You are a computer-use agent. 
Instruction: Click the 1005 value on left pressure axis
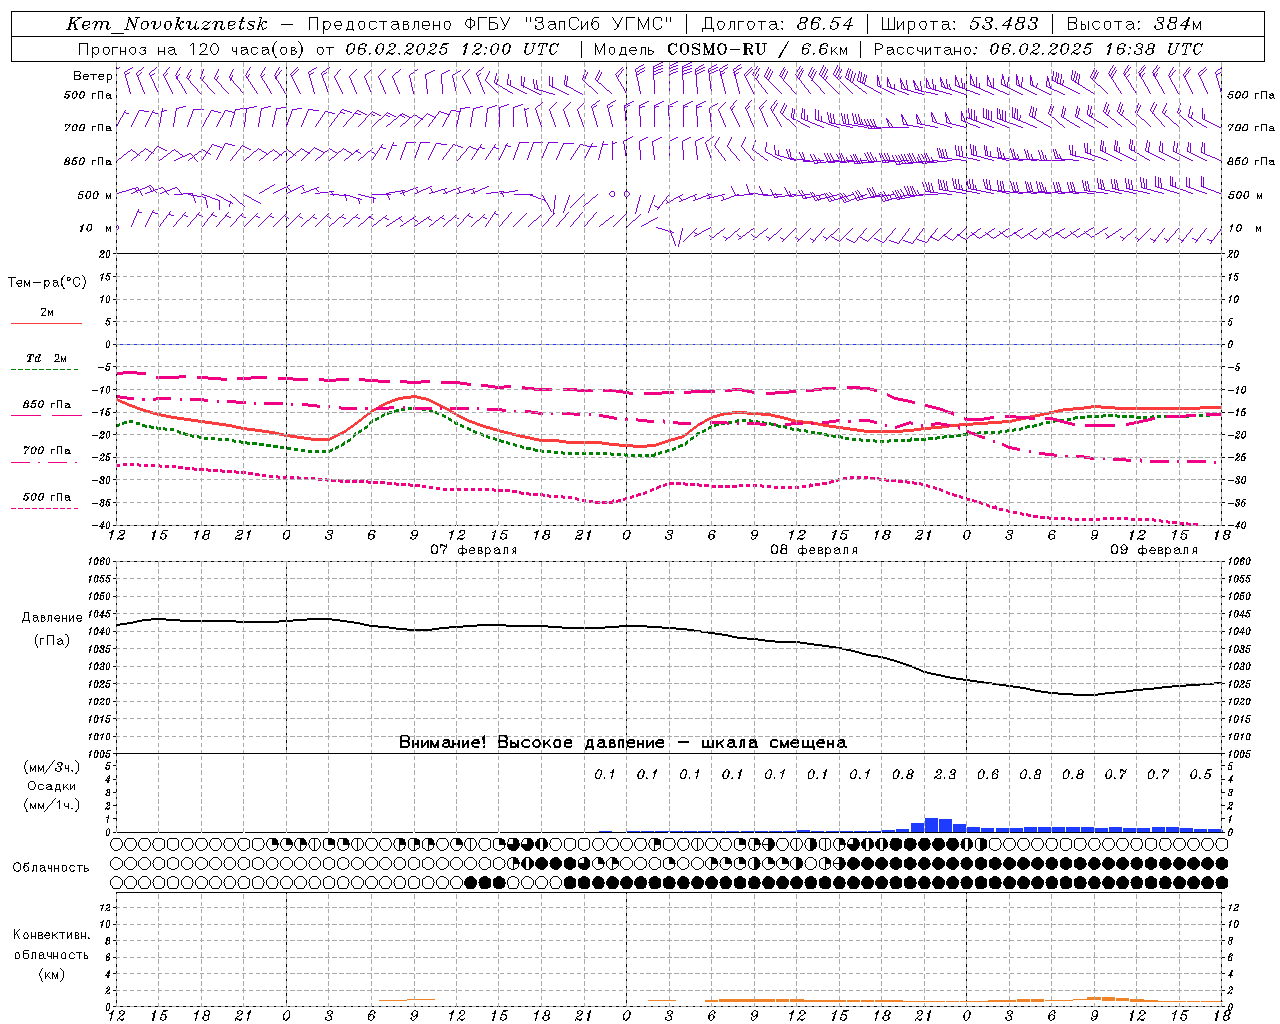(x=101, y=753)
